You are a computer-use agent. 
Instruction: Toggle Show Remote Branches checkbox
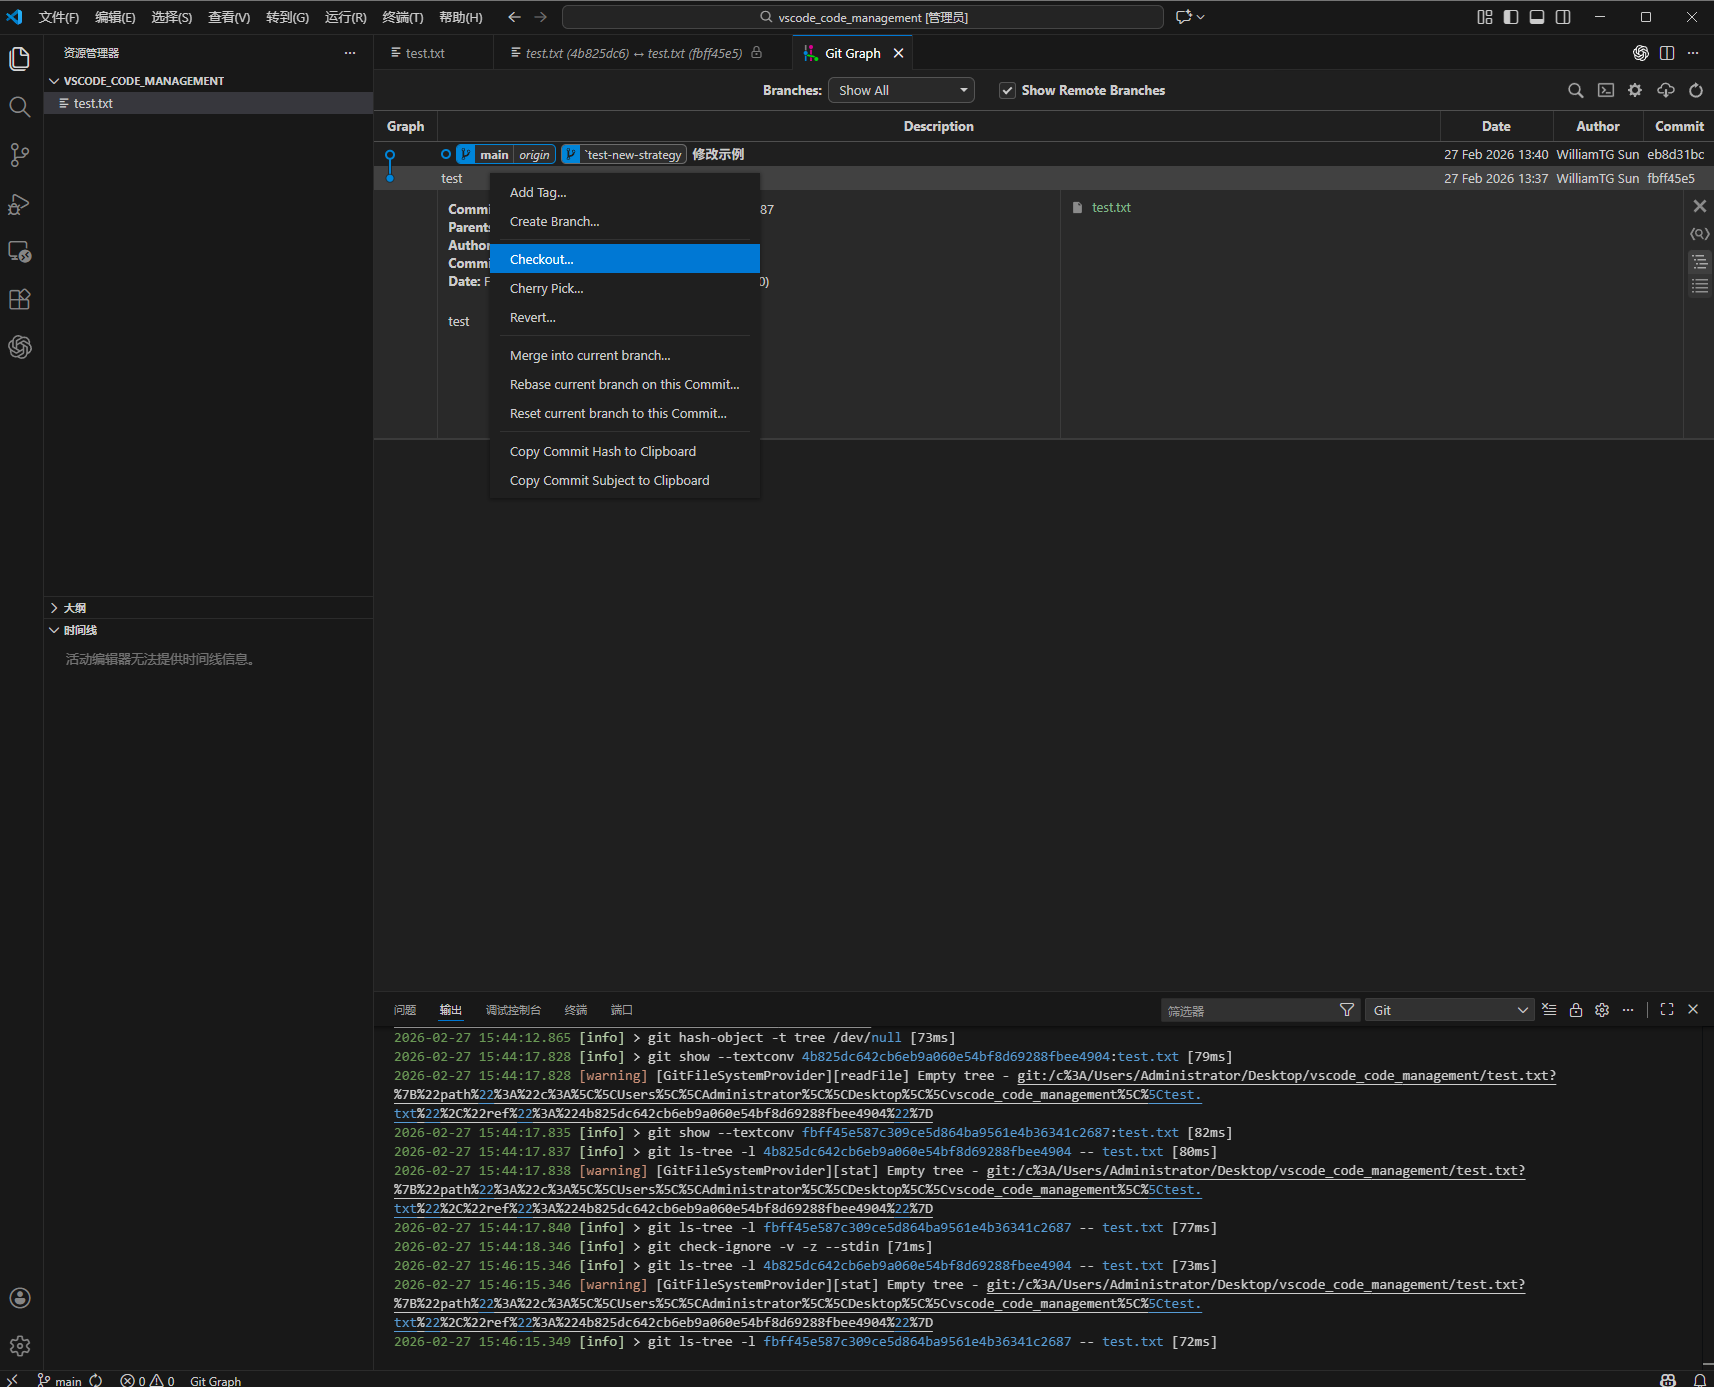(x=1007, y=90)
